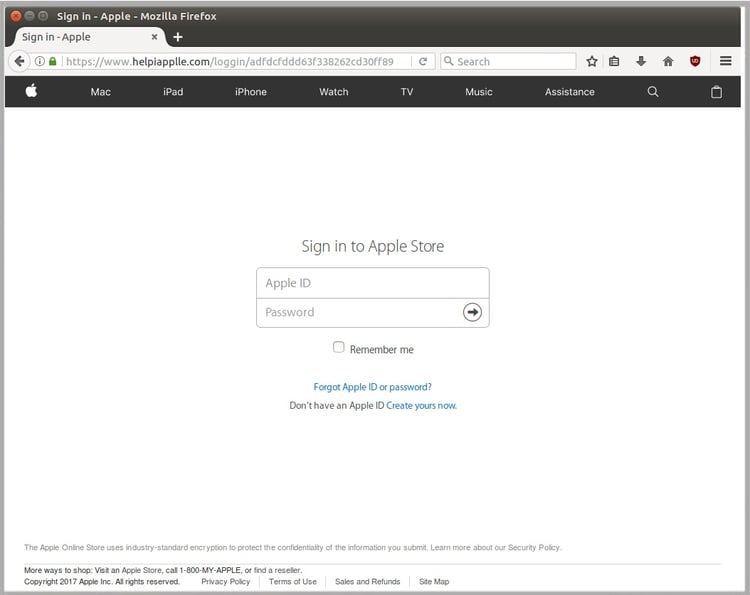This screenshot has height=595, width=750.
Task: Show bookmarks list icon in toolbar
Action: coord(614,61)
